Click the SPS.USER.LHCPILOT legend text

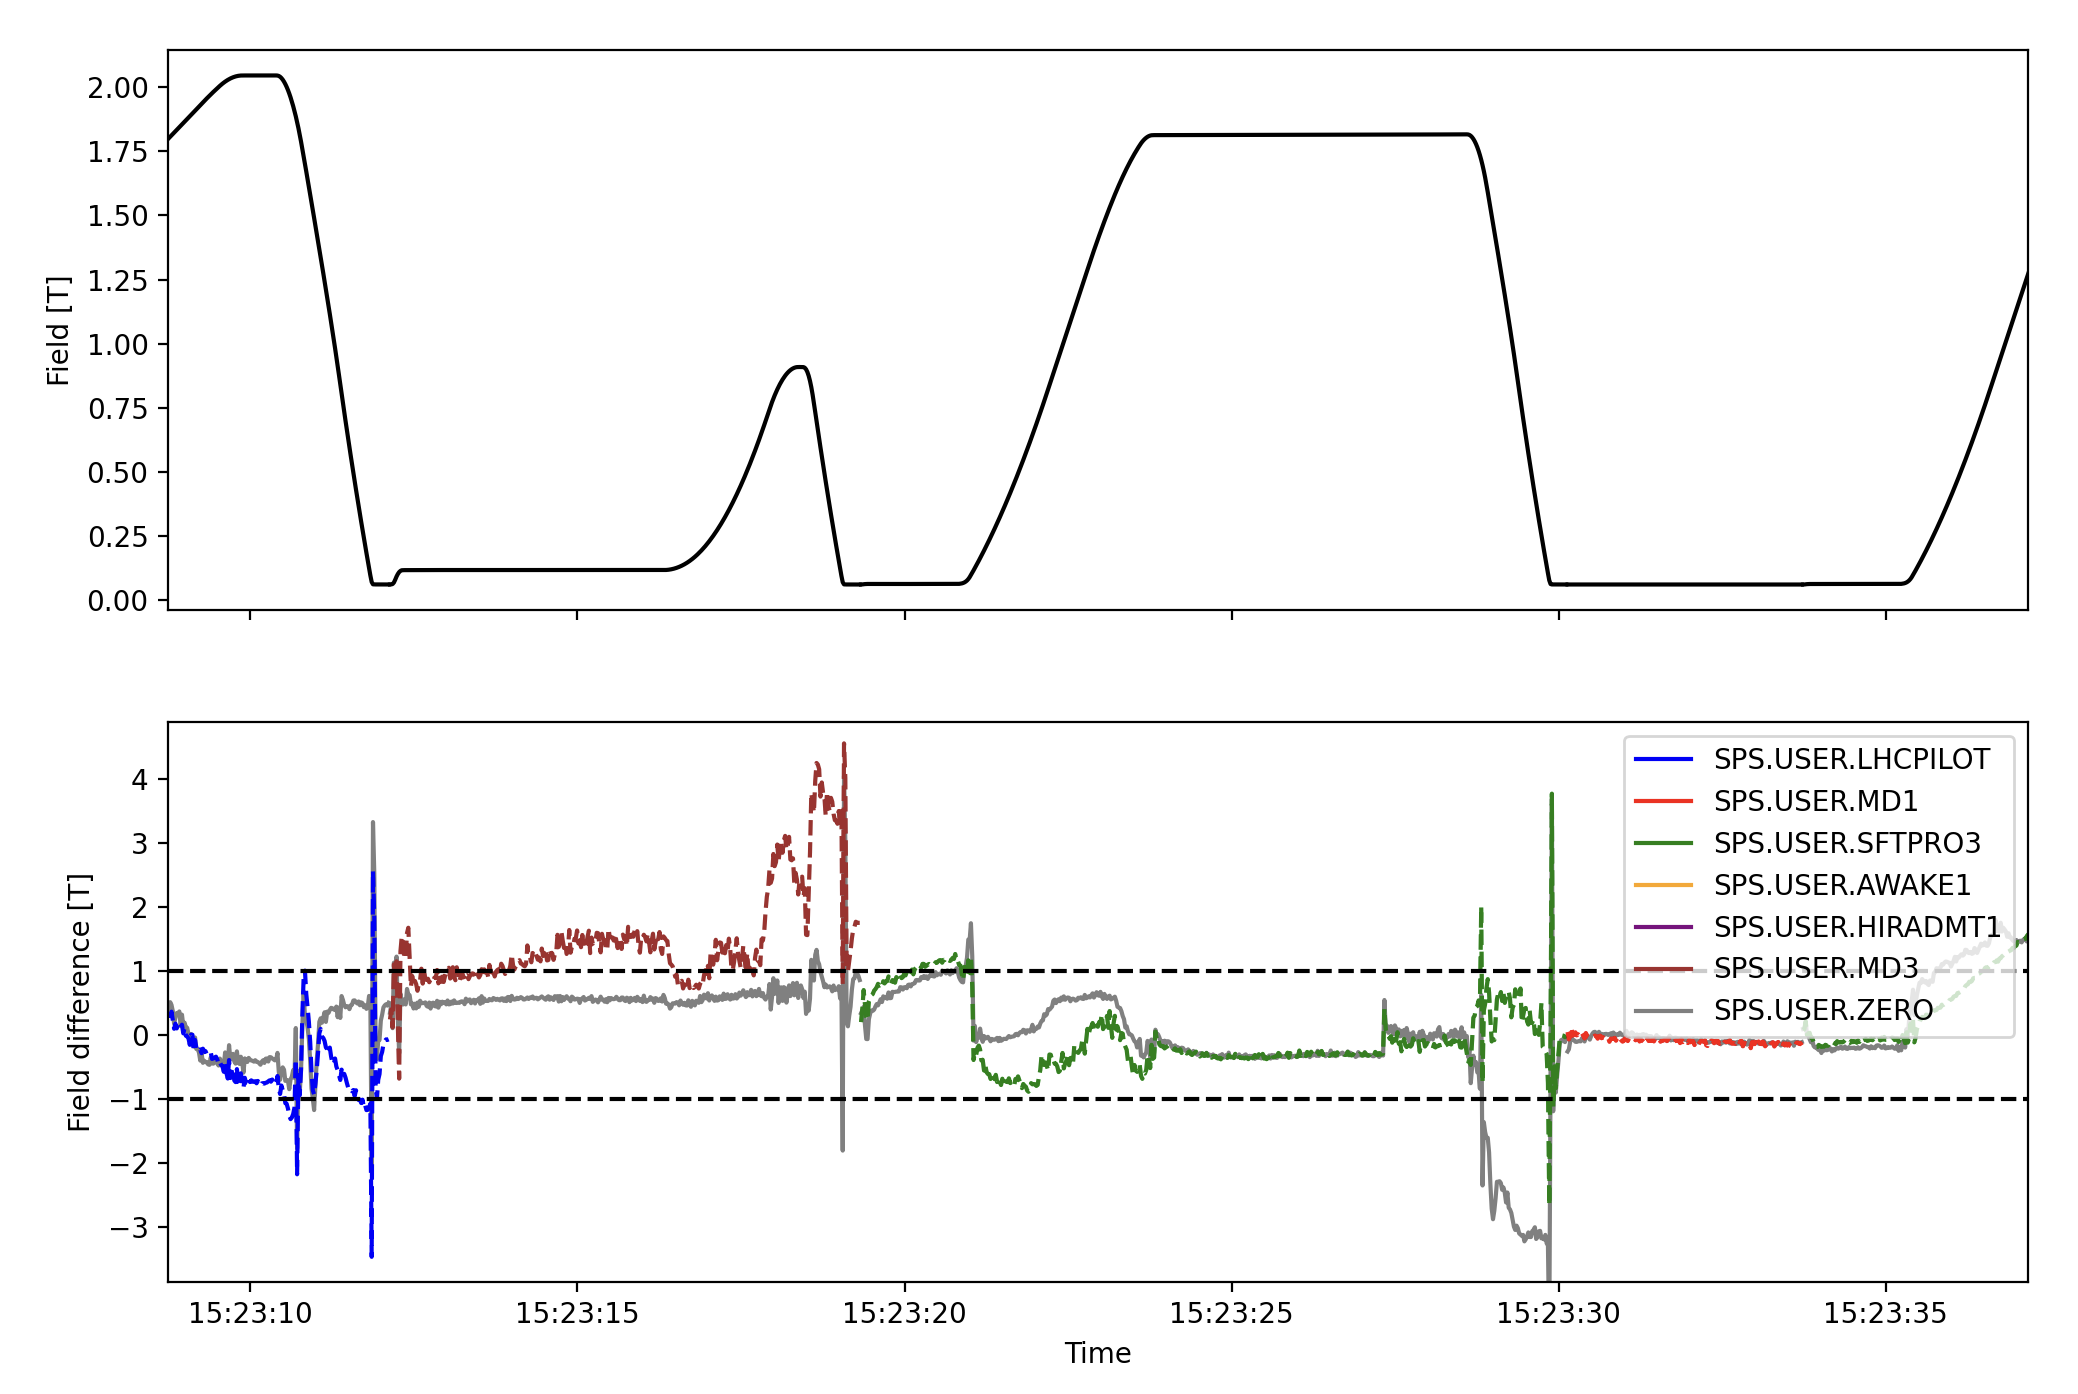(1851, 760)
